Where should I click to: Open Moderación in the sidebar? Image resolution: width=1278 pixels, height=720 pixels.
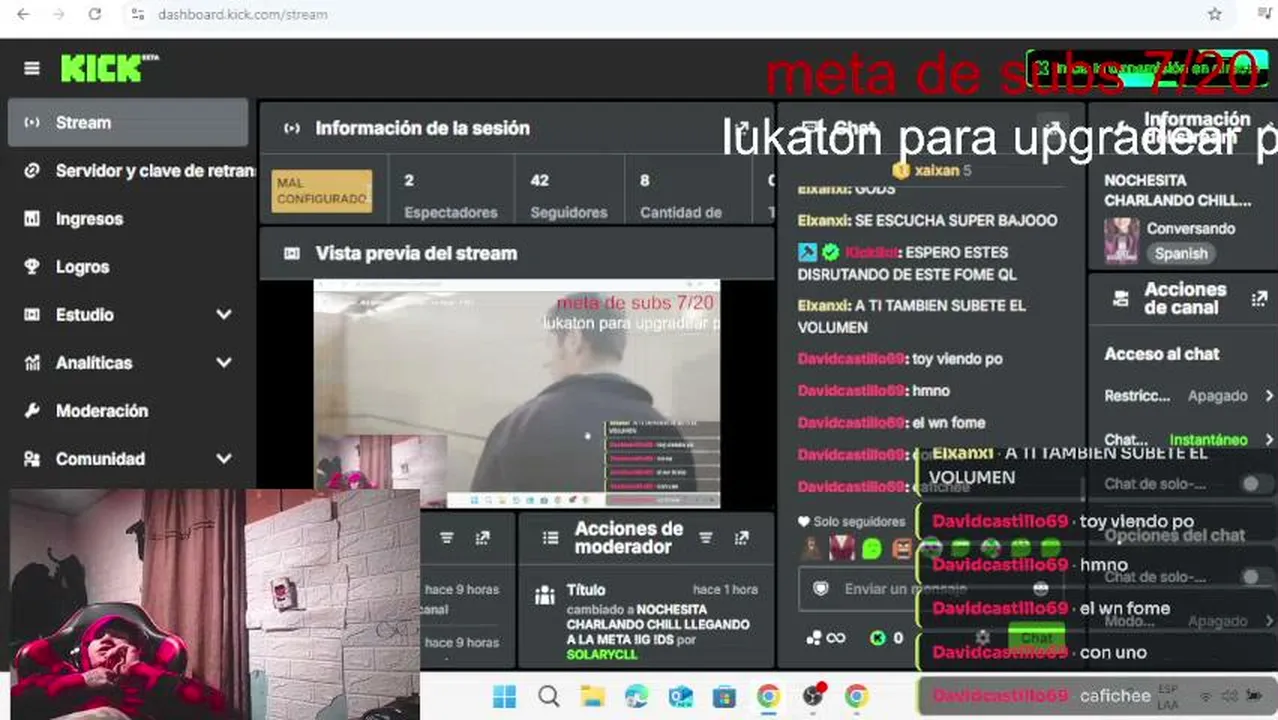point(101,411)
